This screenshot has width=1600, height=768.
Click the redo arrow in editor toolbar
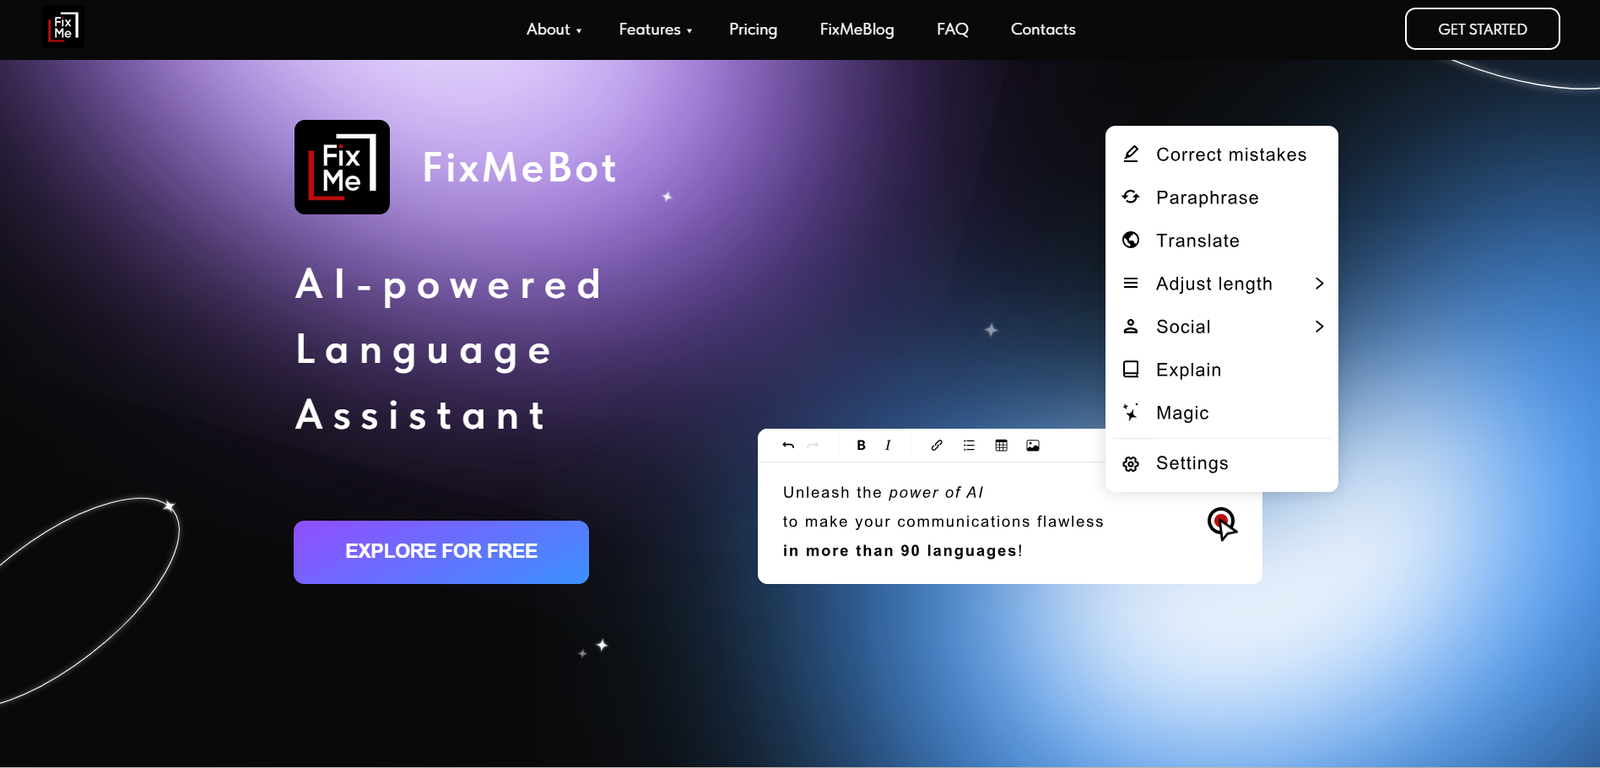tap(813, 445)
